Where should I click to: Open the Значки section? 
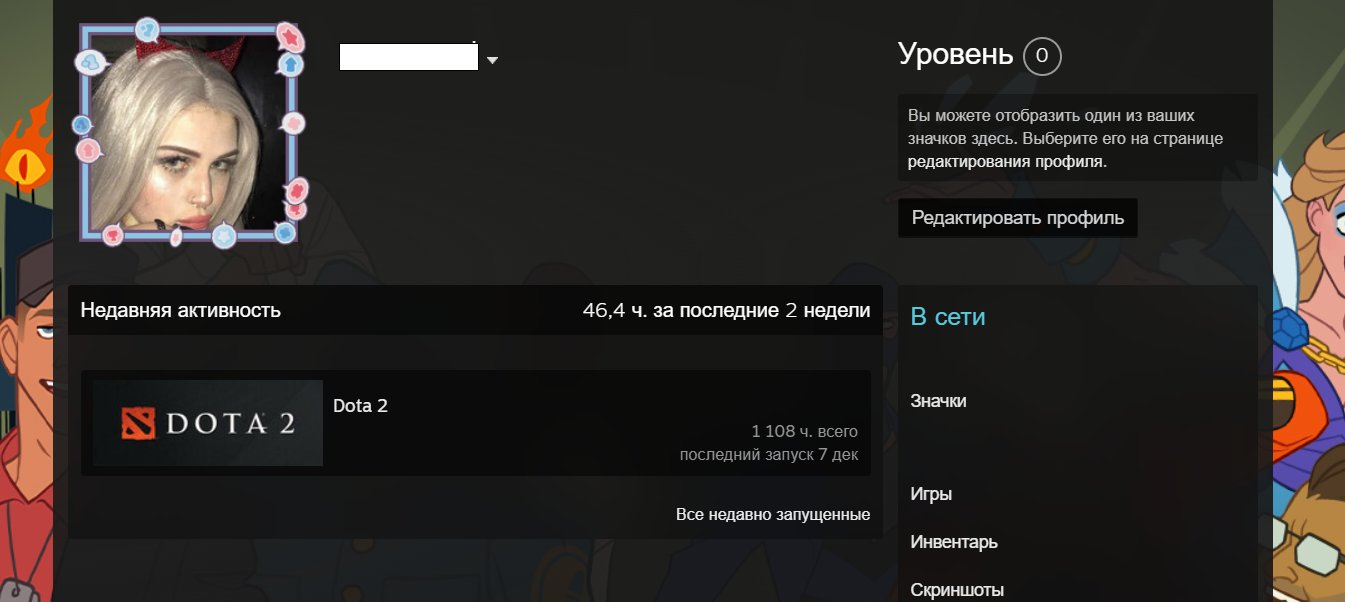(938, 400)
